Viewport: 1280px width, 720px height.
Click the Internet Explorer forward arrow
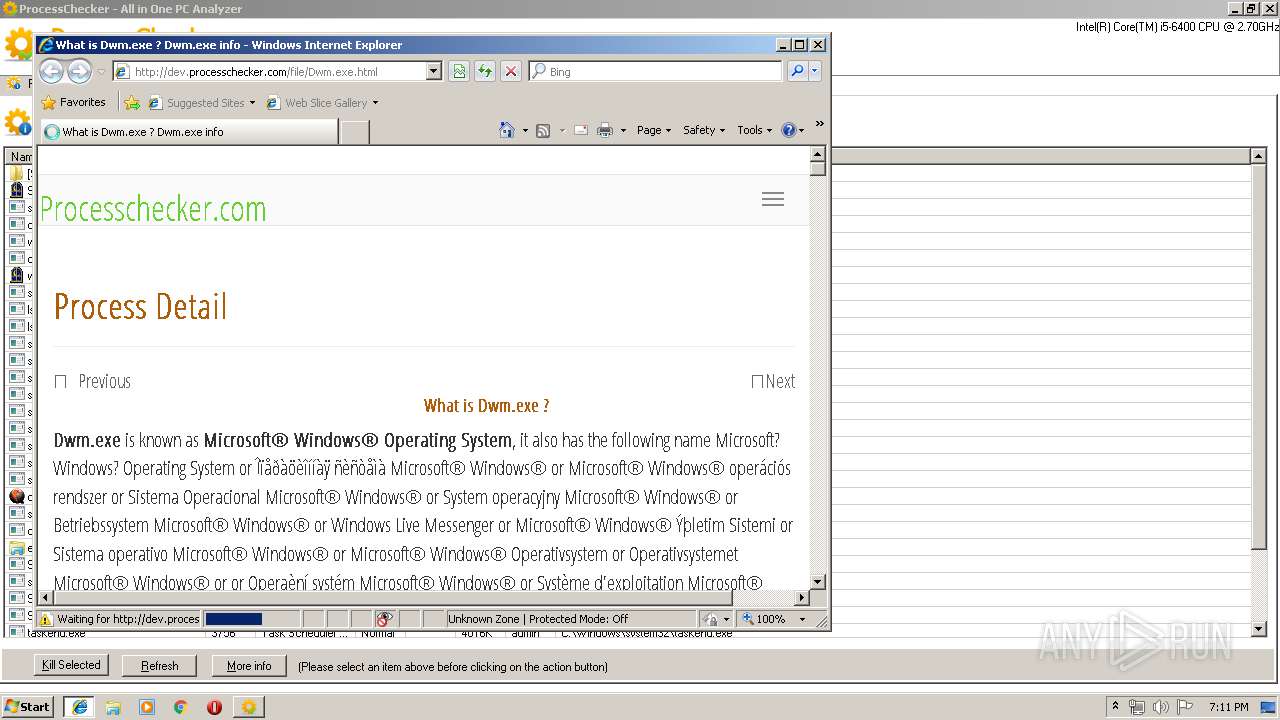79,71
